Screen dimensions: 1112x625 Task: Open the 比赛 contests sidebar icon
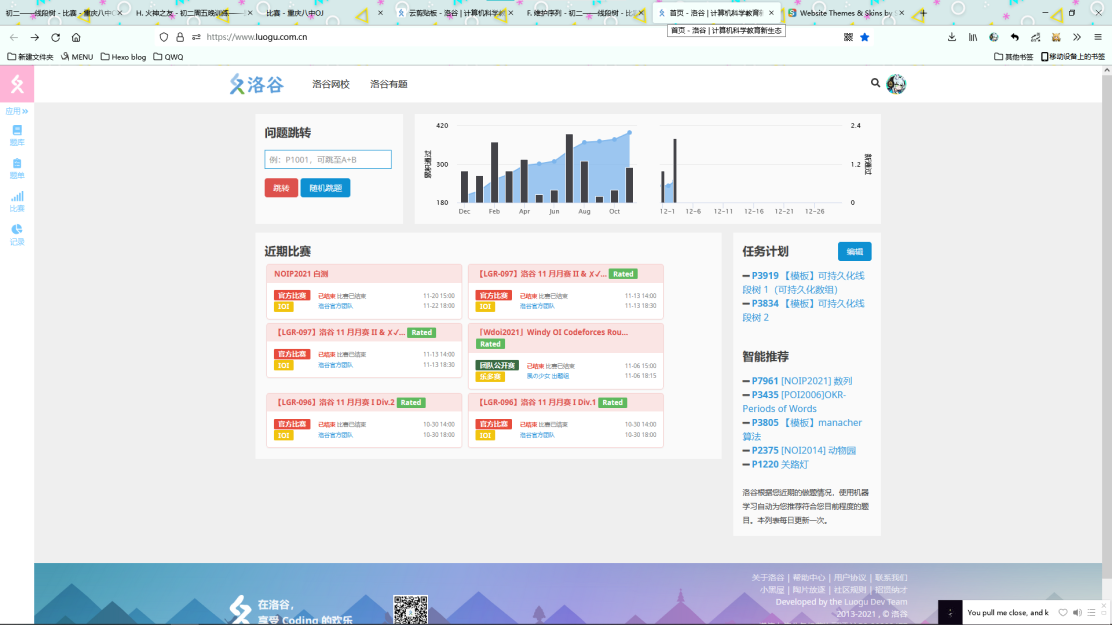click(x=17, y=201)
